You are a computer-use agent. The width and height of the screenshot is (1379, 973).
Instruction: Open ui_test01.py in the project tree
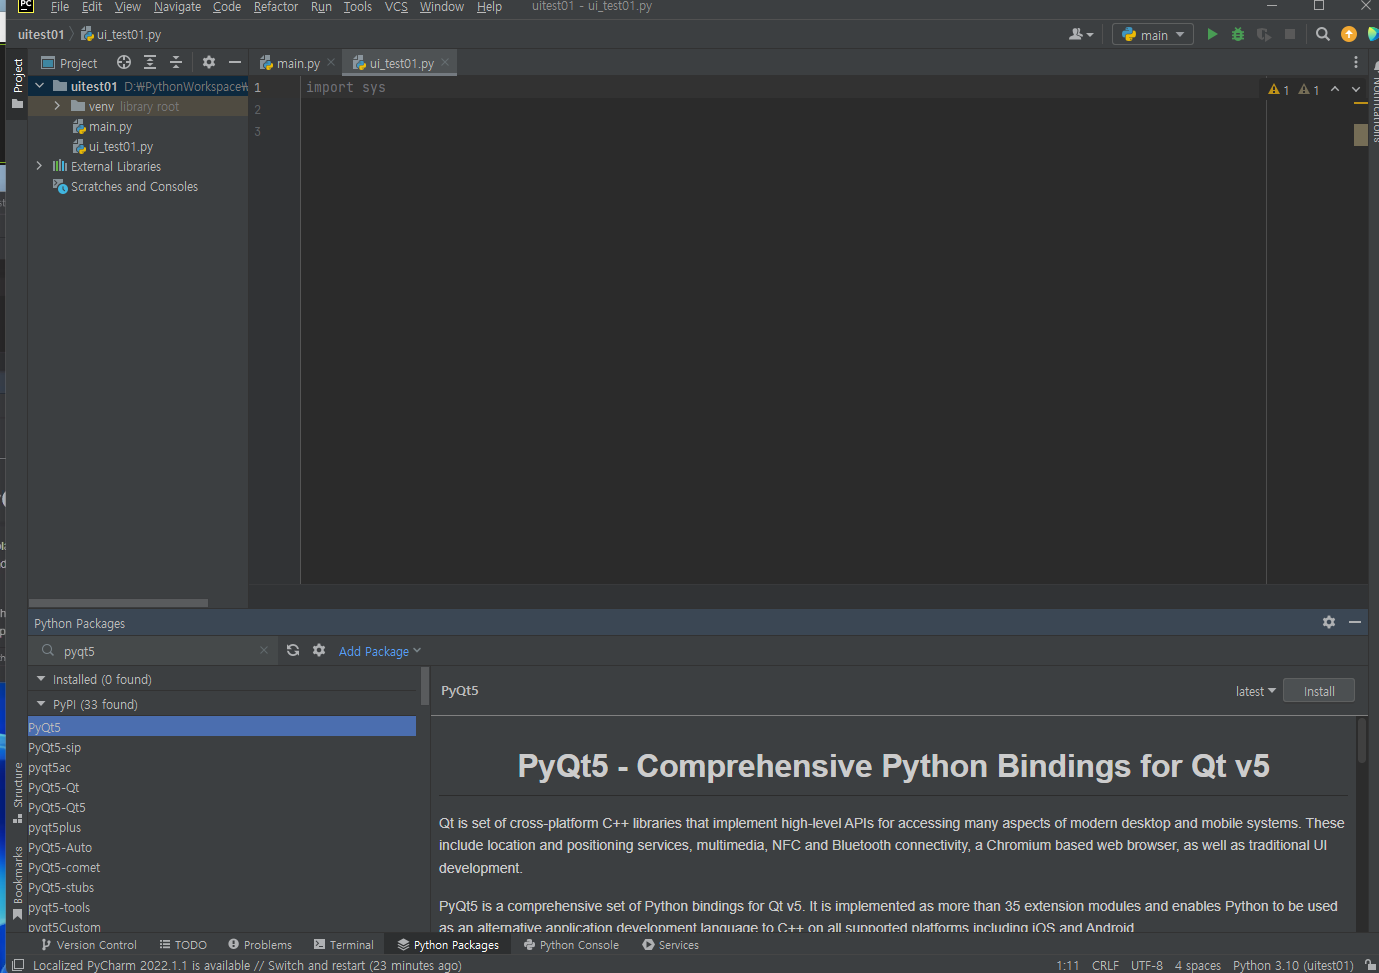120,146
